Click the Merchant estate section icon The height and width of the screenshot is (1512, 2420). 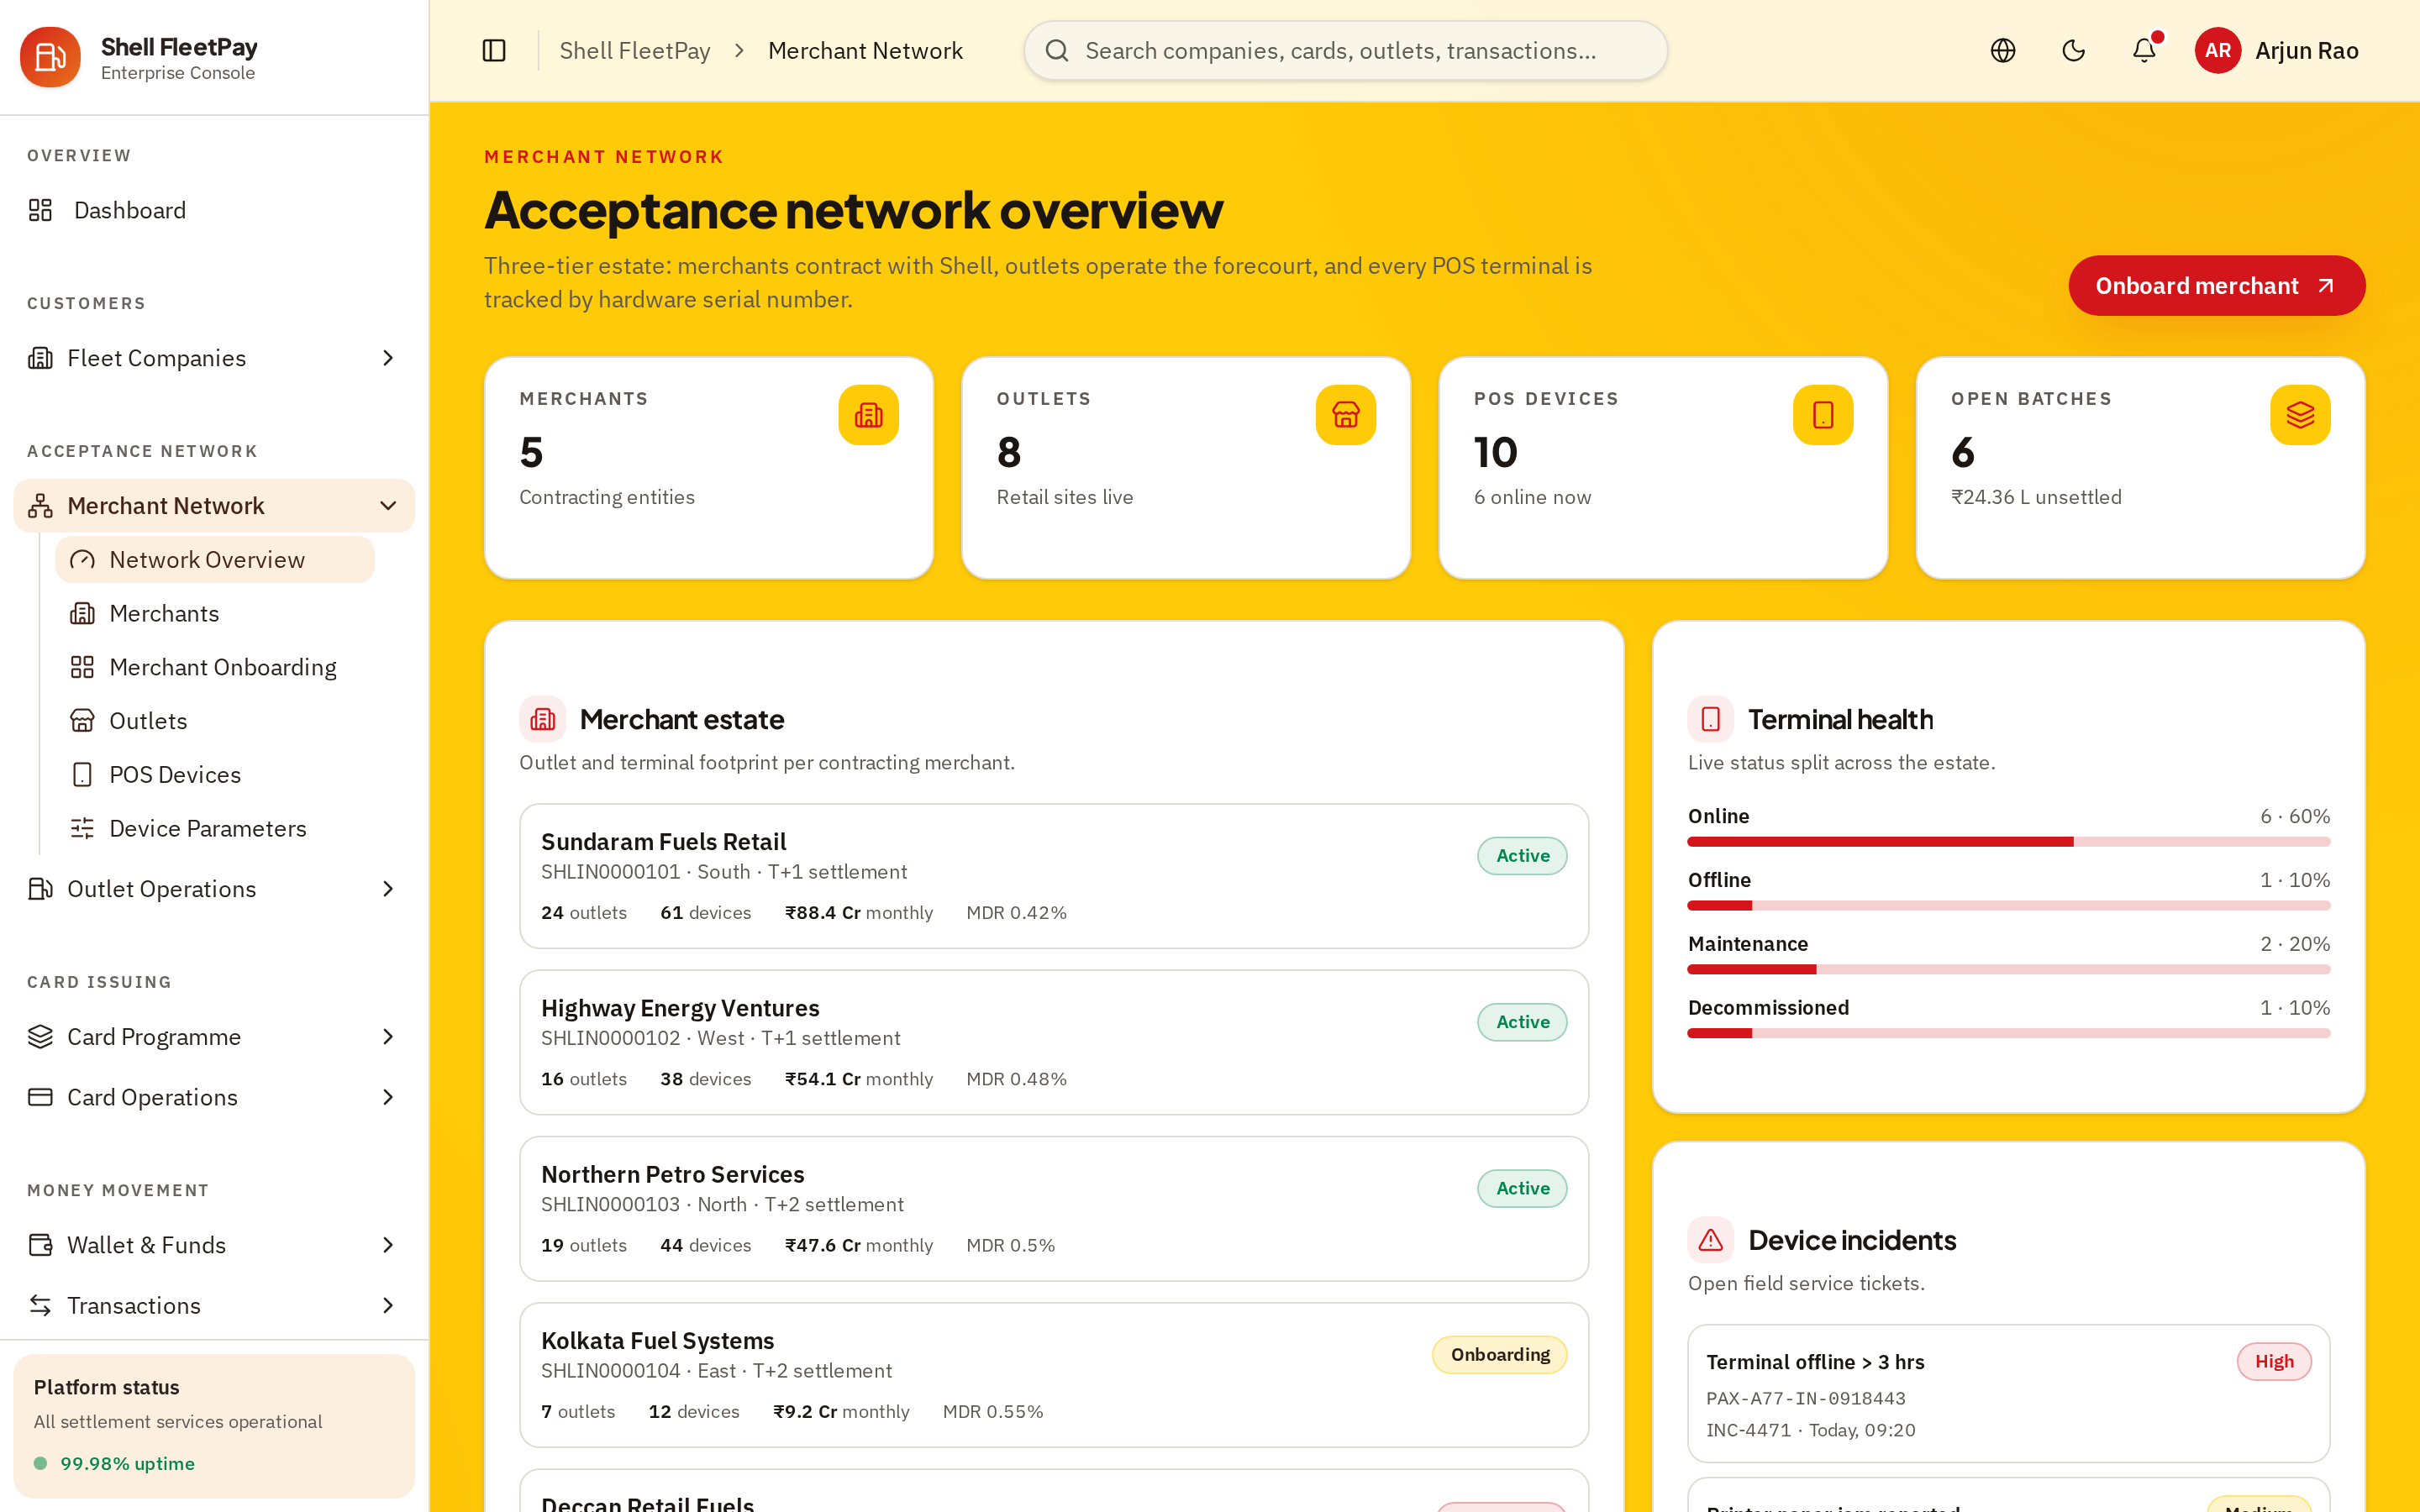click(542, 719)
